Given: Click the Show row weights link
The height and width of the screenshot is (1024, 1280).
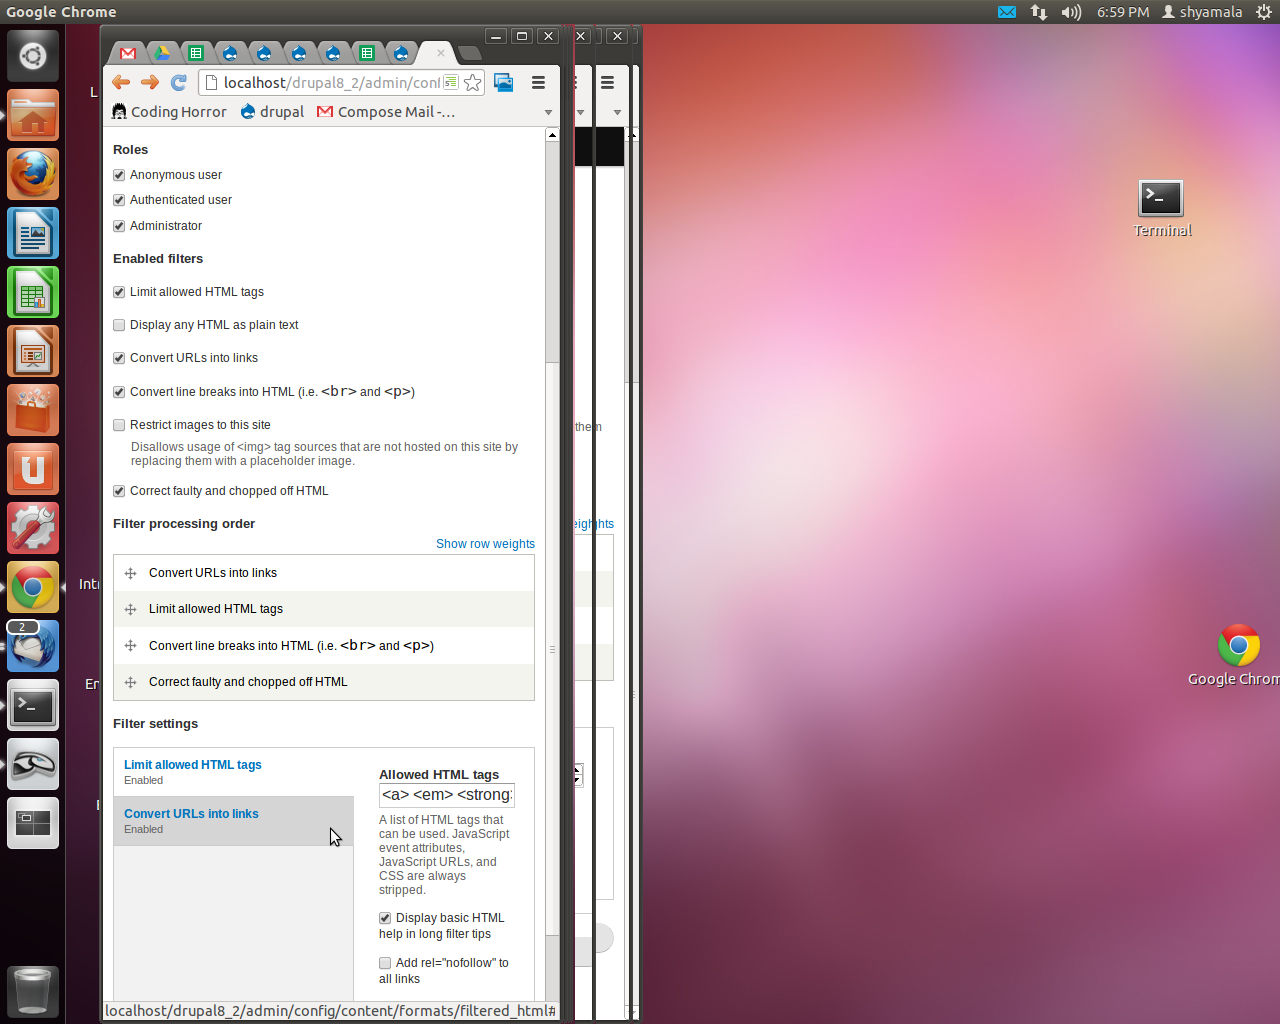Looking at the screenshot, I should click(x=485, y=544).
